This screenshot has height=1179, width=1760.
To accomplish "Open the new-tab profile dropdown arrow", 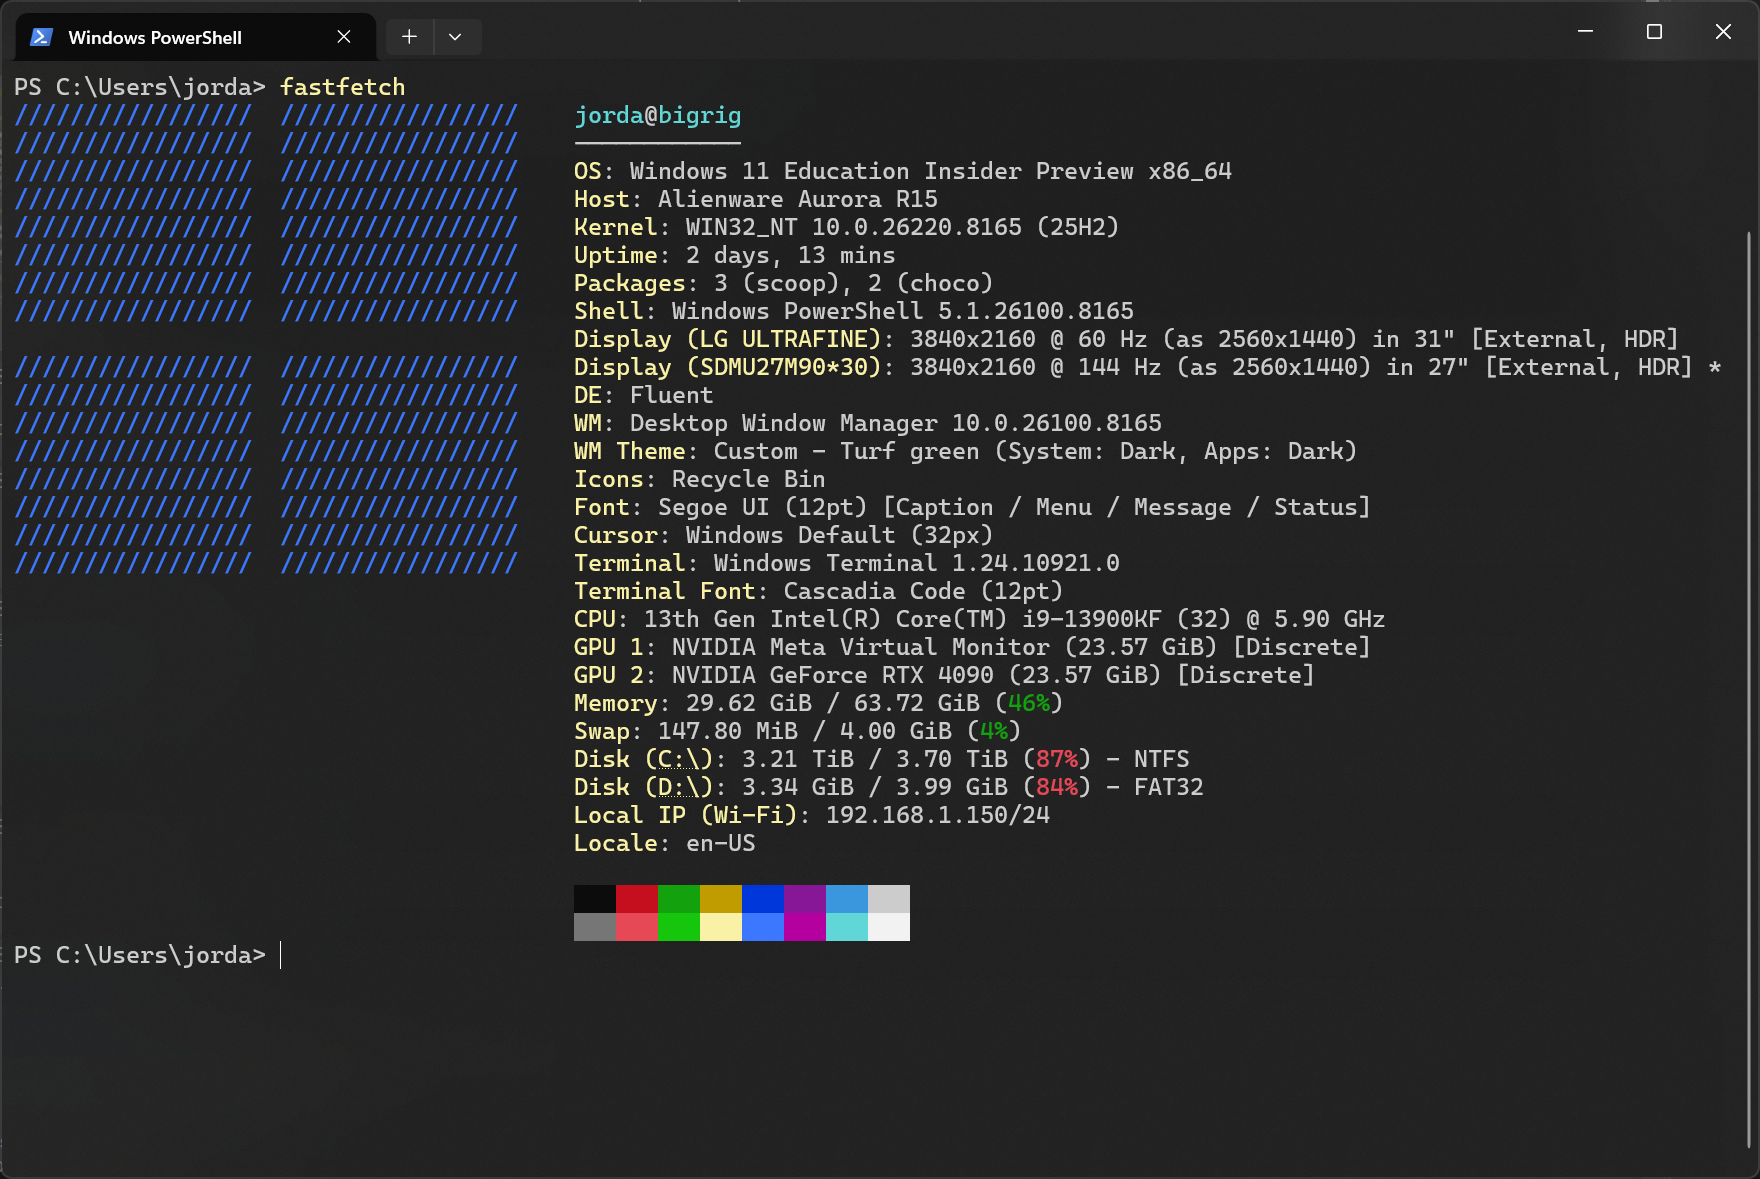I will point(456,37).
